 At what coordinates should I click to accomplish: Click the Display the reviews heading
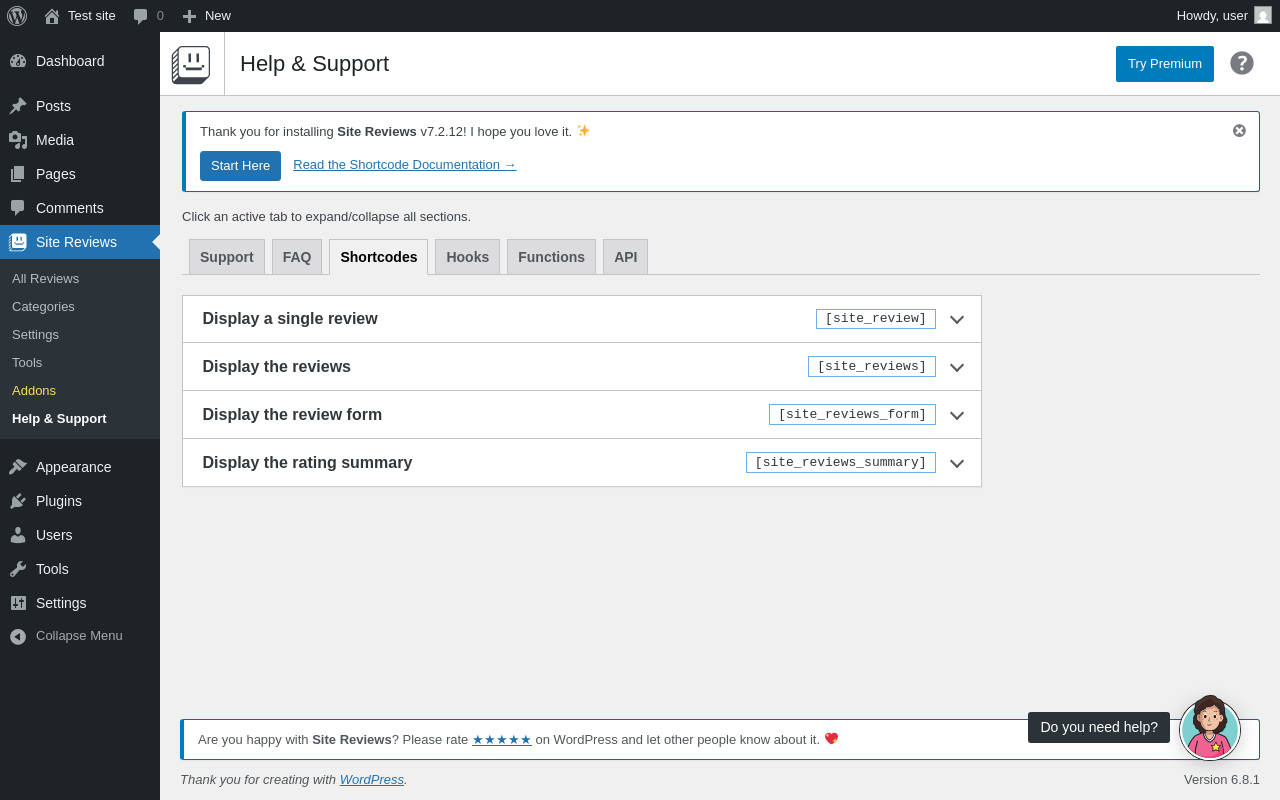click(277, 367)
